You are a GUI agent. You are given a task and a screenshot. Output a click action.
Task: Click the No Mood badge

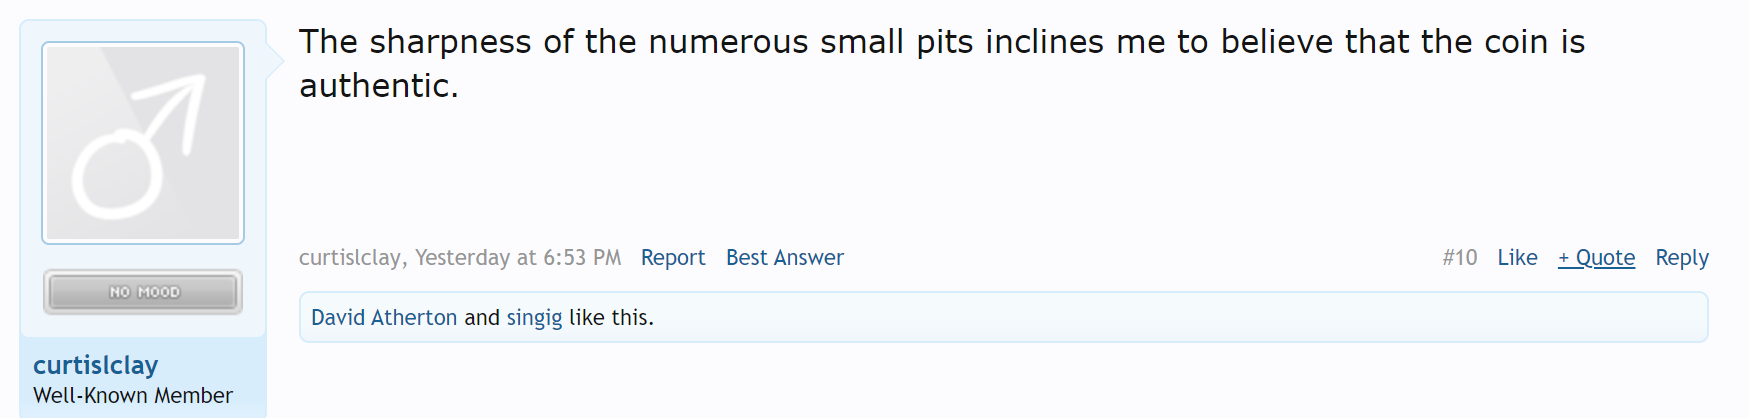click(x=143, y=292)
